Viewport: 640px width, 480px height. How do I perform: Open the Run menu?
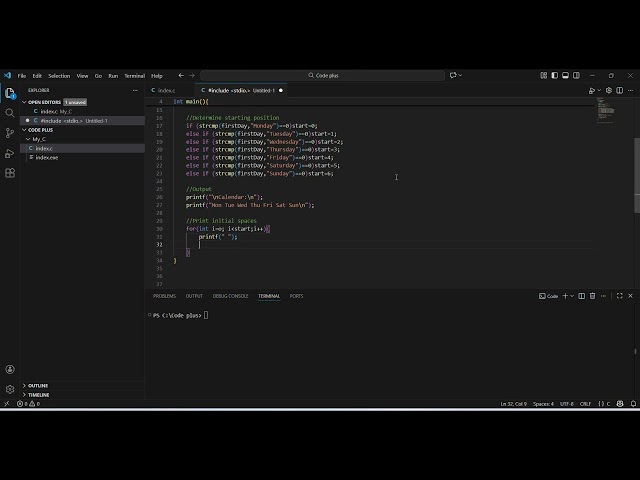click(113, 76)
